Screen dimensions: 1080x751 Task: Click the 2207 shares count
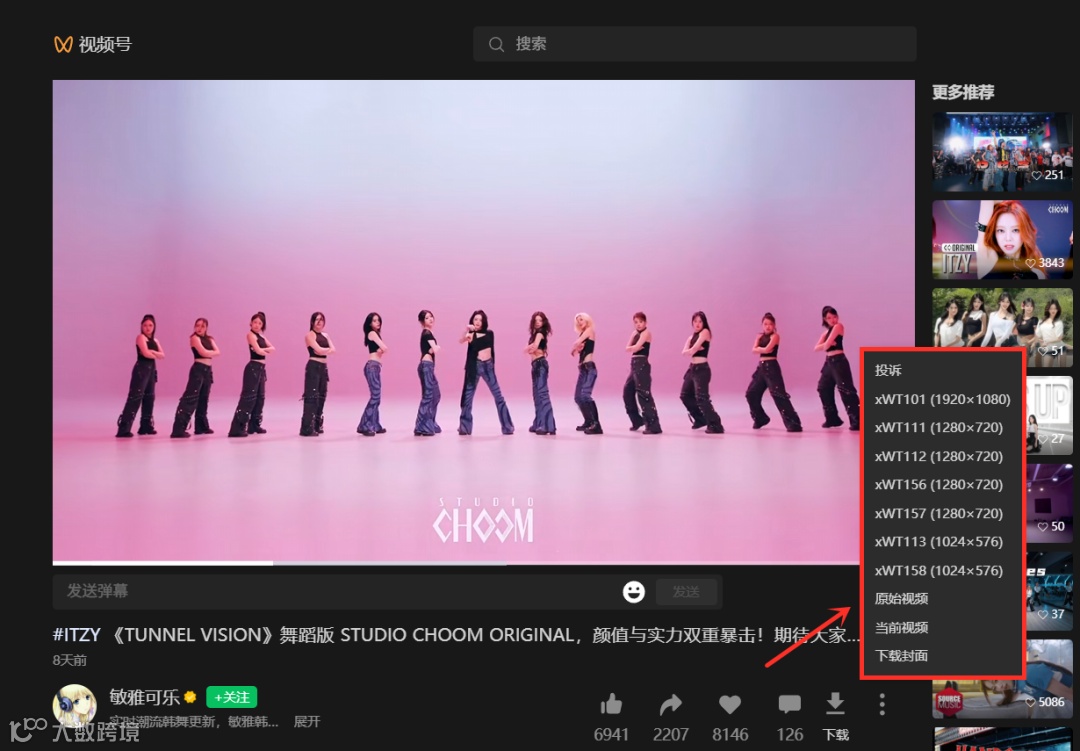(x=670, y=734)
